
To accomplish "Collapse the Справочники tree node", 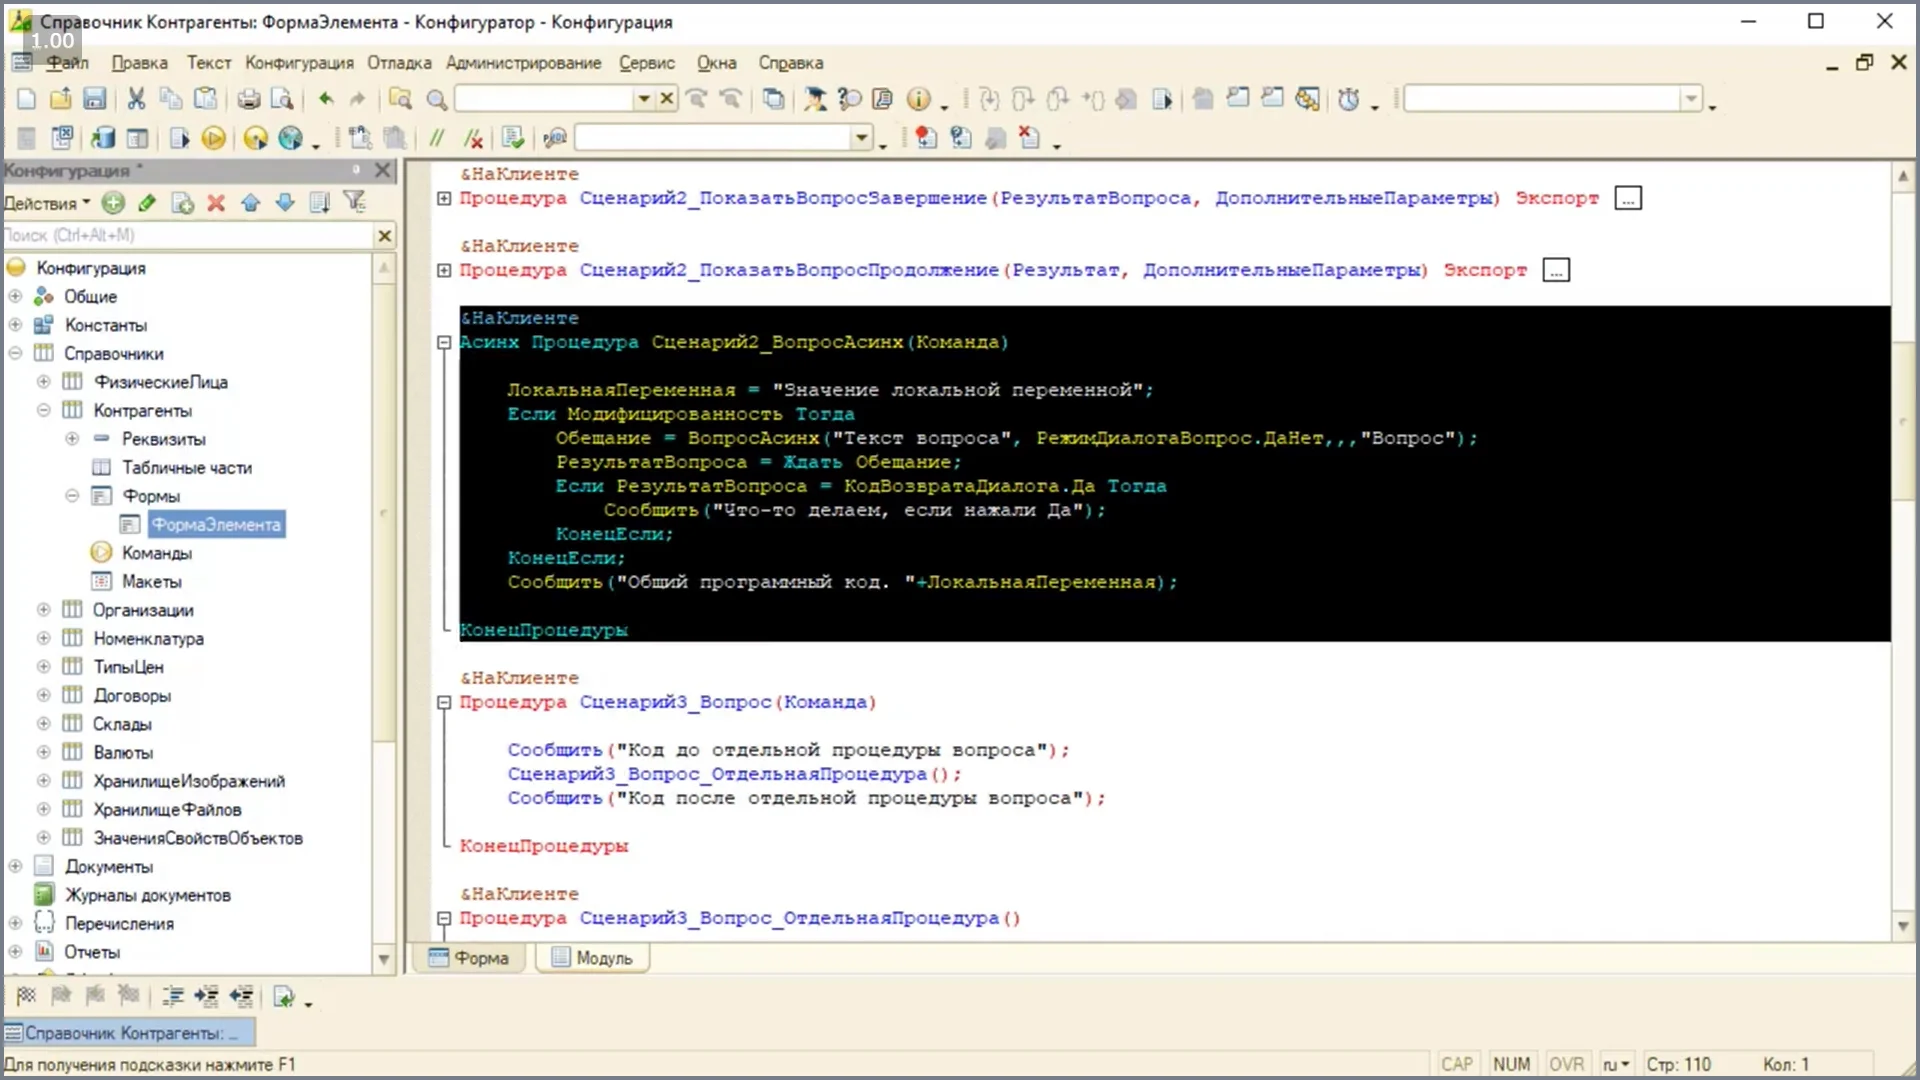I will pyautogui.click(x=15, y=353).
